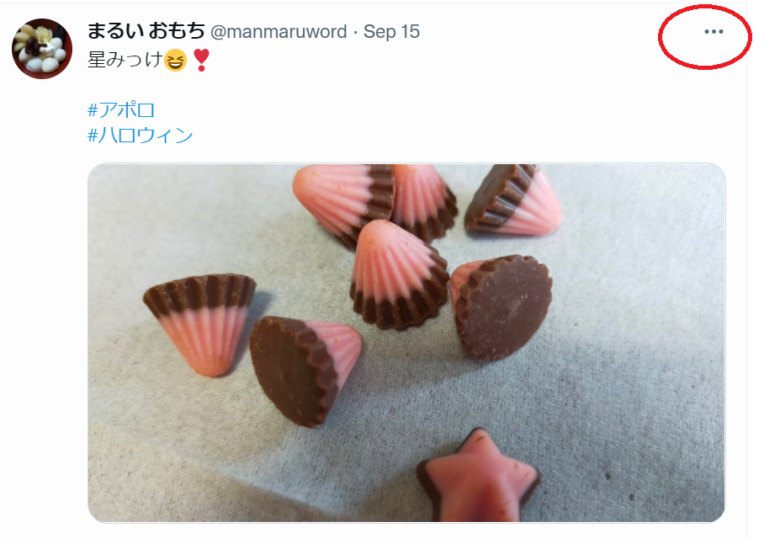This screenshot has width=780, height=538.
Task: Click the red heart exclamation emoji
Action: 201,60
